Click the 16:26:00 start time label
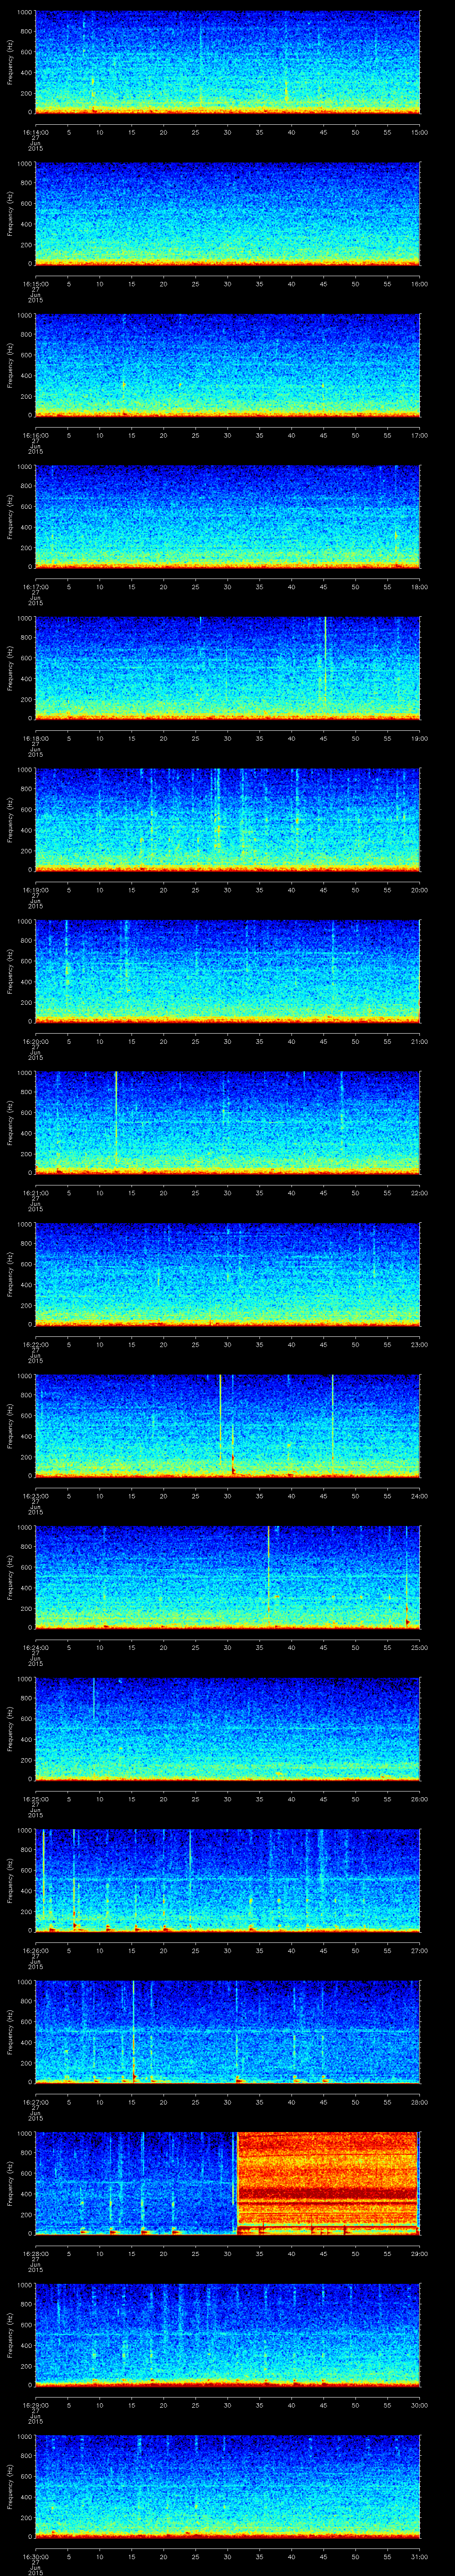This screenshot has height=2576, width=455. tap(35, 1949)
